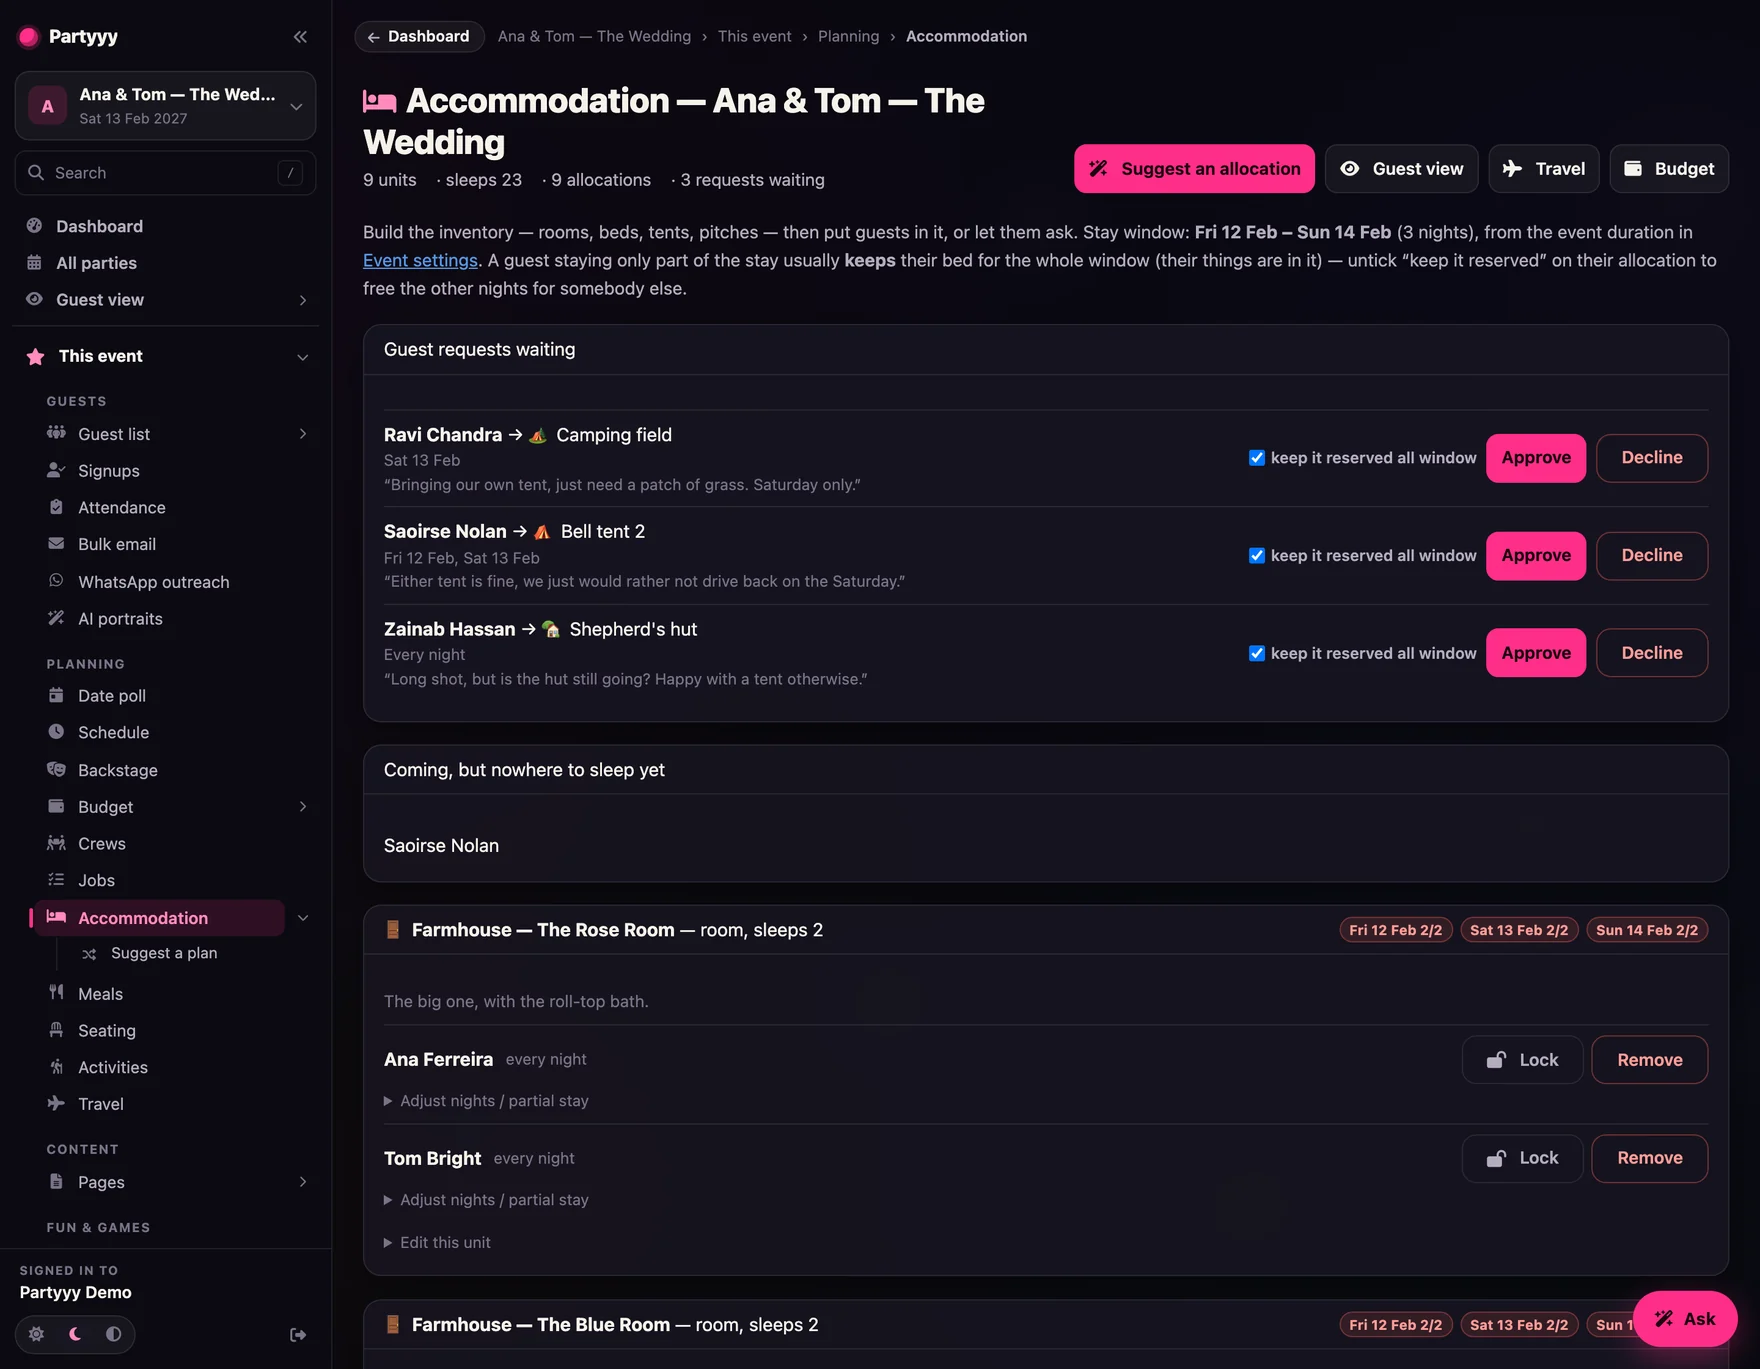1760x1369 pixels.
Task: Expand Adjust nights for Ana Ferreira
Action: pyautogui.click(x=487, y=1101)
